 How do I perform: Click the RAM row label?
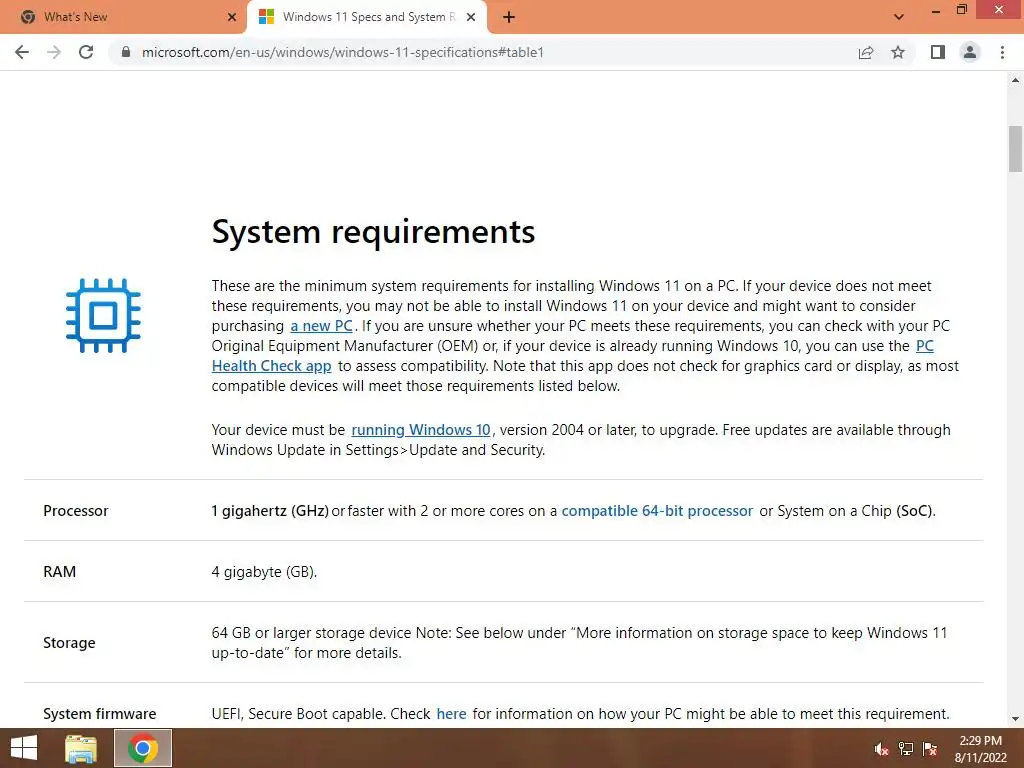[59, 571]
